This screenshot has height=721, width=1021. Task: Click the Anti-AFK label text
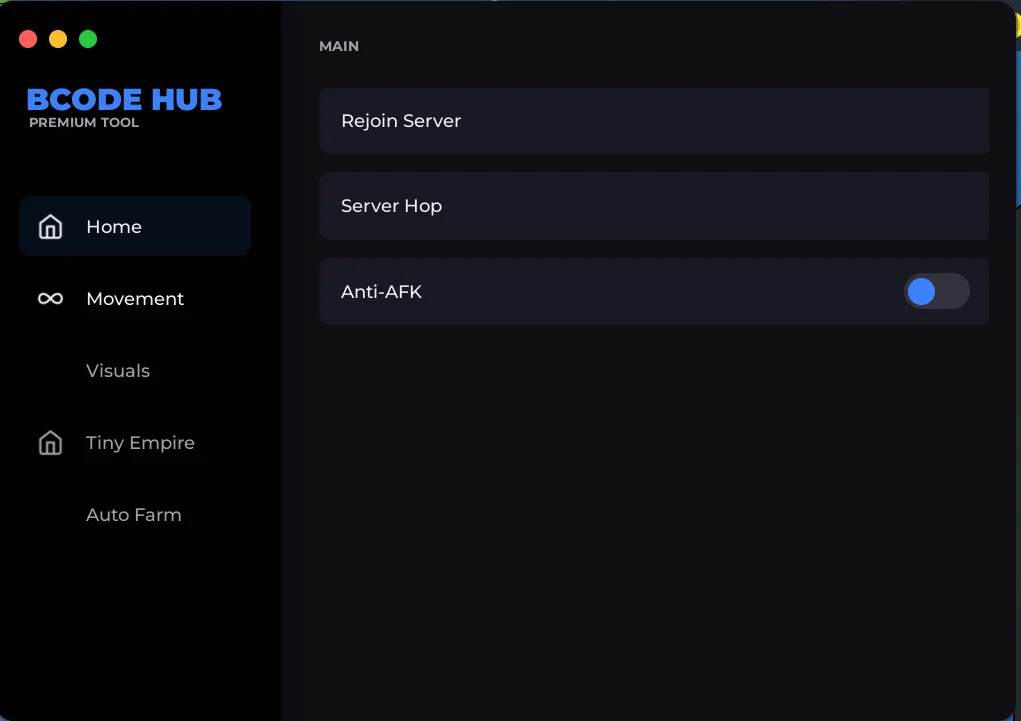[381, 292]
